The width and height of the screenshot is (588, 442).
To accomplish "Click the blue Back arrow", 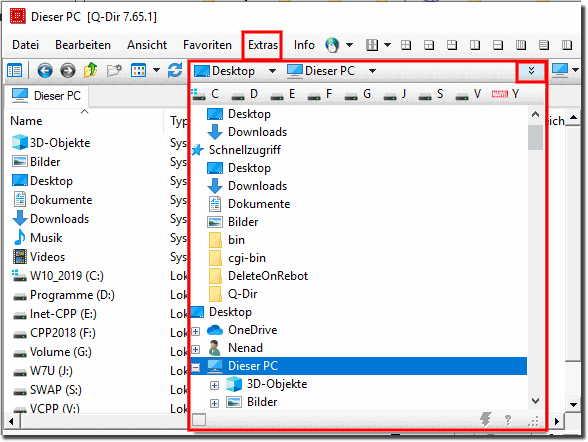I will 45,70.
